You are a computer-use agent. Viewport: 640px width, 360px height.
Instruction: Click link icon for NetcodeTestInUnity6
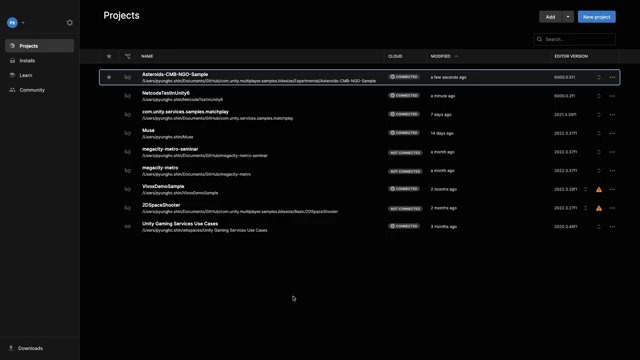click(128, 96)
